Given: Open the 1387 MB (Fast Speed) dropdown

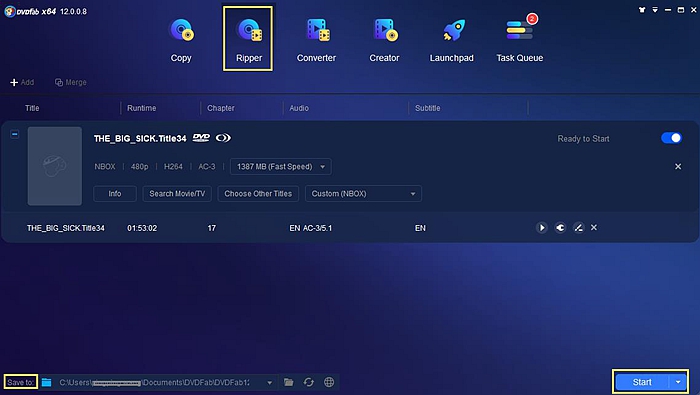Looking at the screenshot, I should pyautogui.click(x=281, y=166).
